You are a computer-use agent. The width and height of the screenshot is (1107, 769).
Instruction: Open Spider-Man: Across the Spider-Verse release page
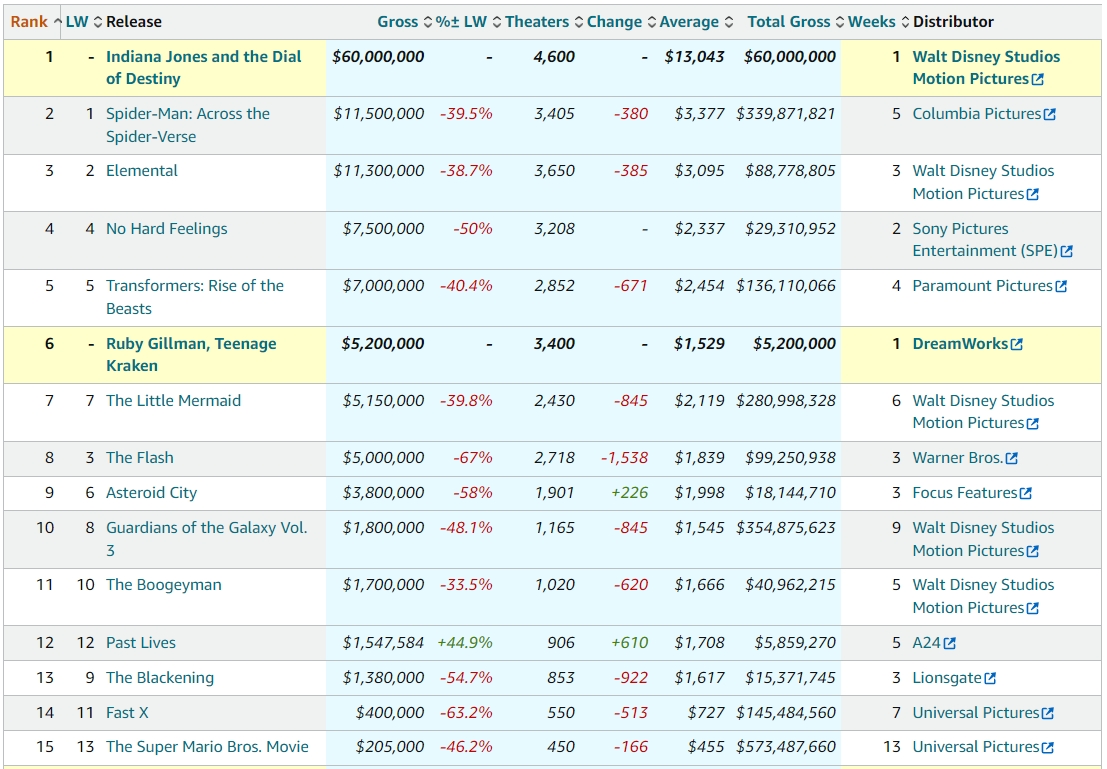188,125
